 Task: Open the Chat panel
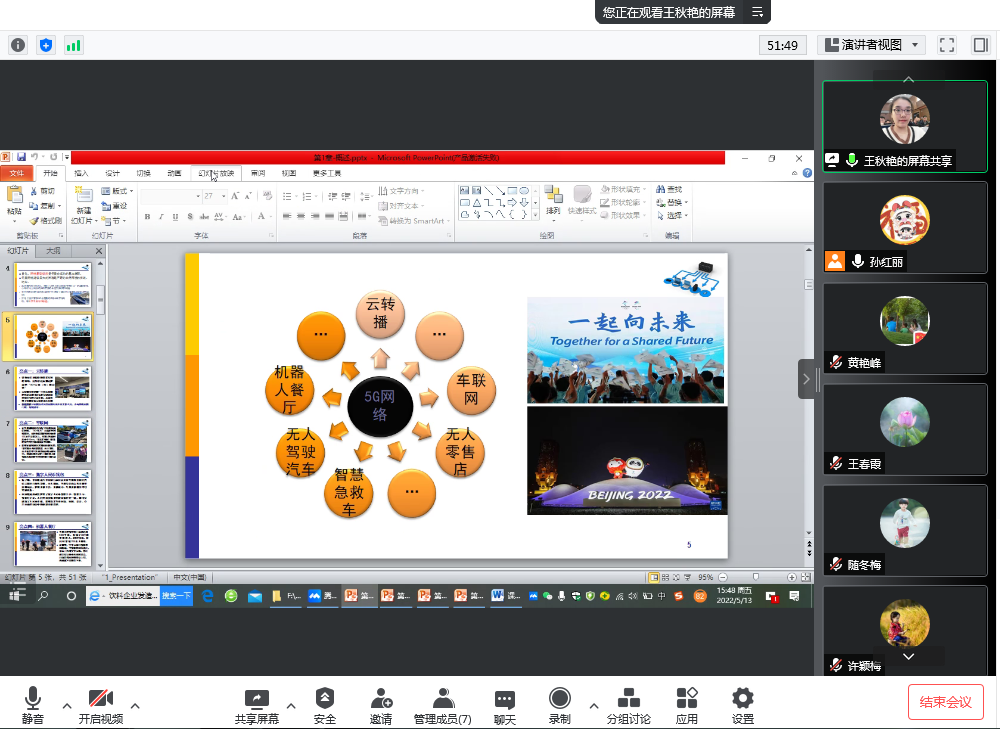504,699
